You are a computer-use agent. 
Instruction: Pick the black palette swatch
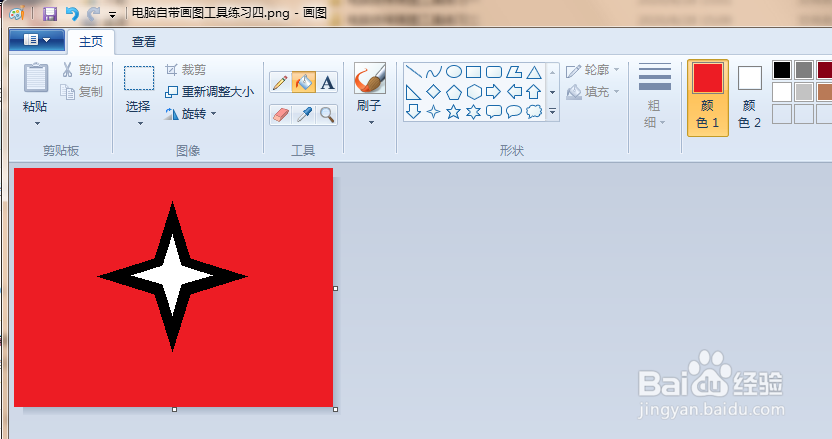pyautogui.click(x=782, y=70)
